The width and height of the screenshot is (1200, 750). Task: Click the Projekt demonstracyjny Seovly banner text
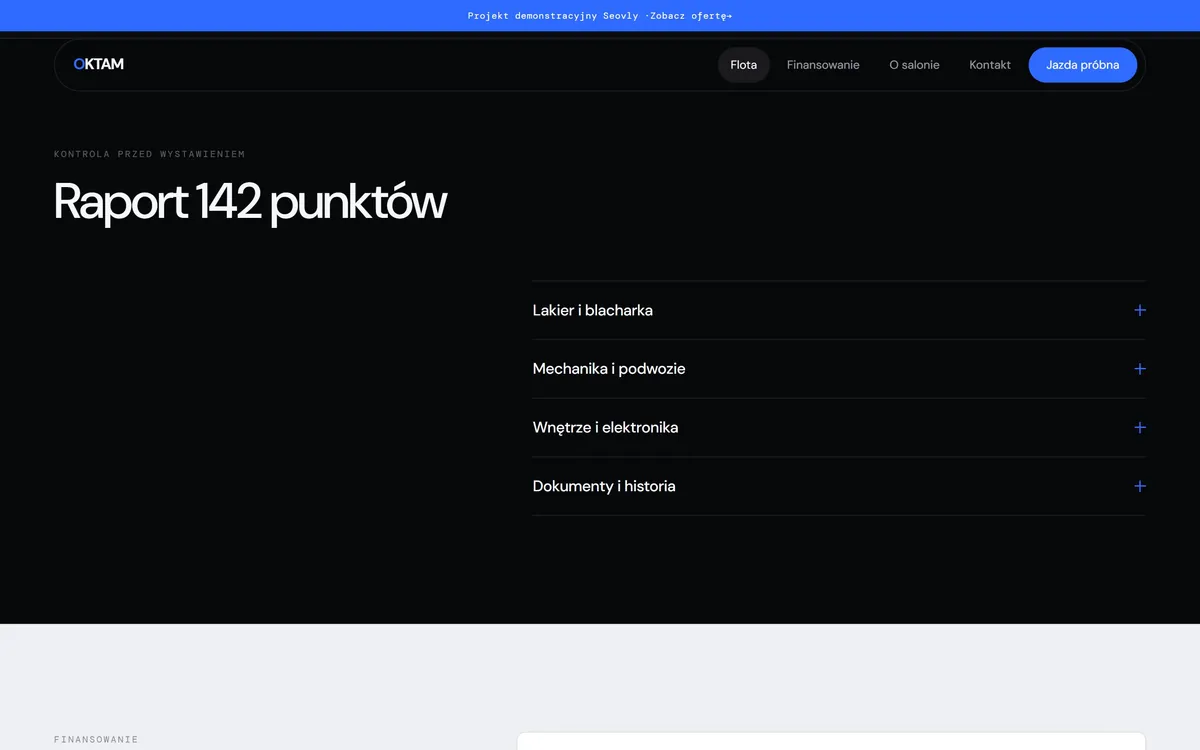pyautogui.click(x=554, y=16)
